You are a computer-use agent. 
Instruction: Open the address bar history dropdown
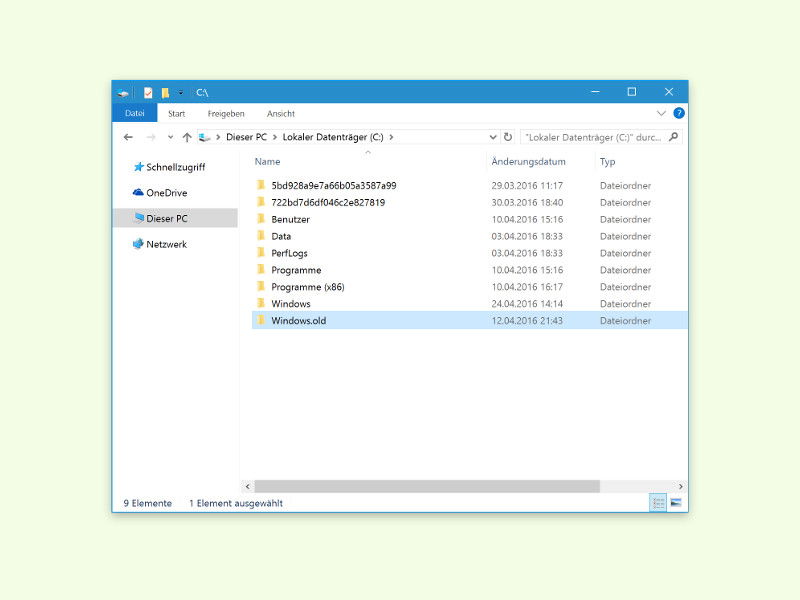(493, 137)
